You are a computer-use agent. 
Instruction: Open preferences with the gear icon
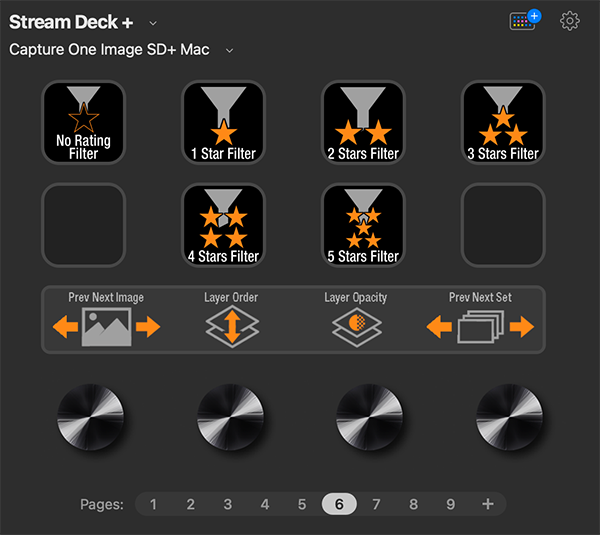570,21
